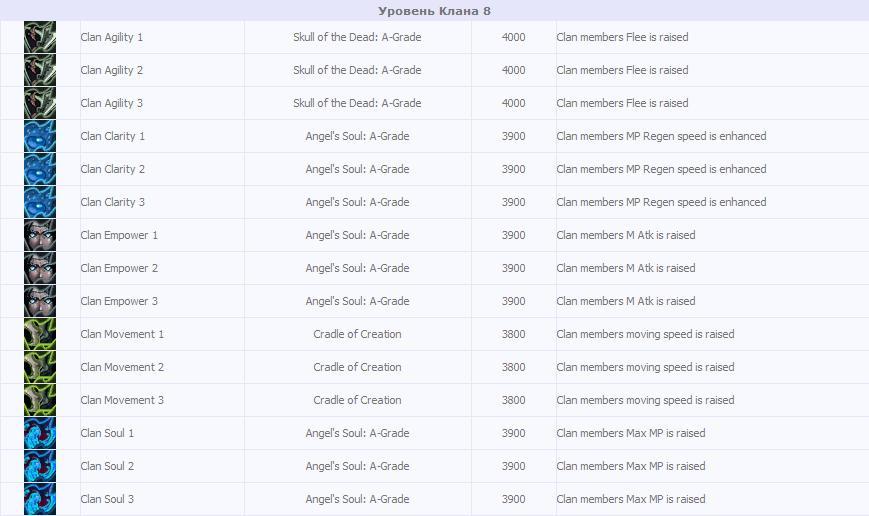This screenshot has width=869, height=516.
Task: Click the Уровень Клана 8 header
Action: coord(434,11)
